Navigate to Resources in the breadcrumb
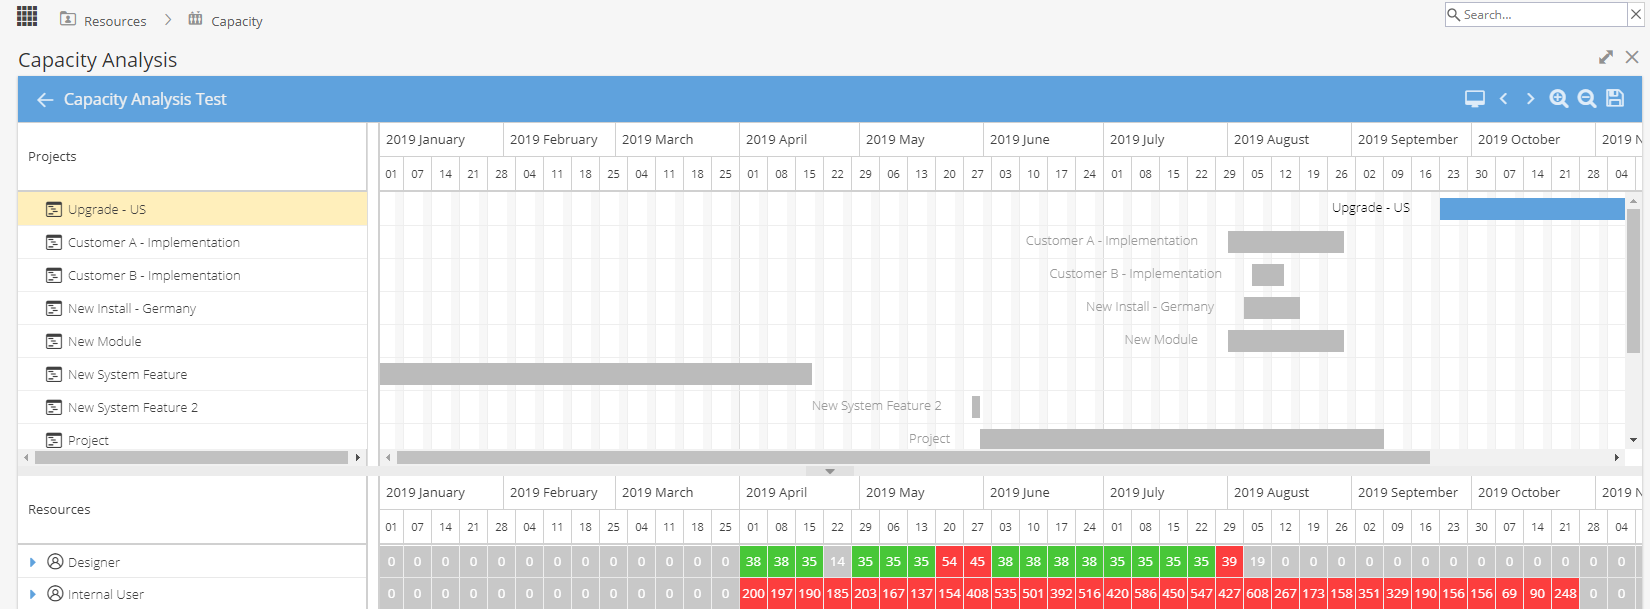Viewport: 1650px width, 609px height. (115, 21)
